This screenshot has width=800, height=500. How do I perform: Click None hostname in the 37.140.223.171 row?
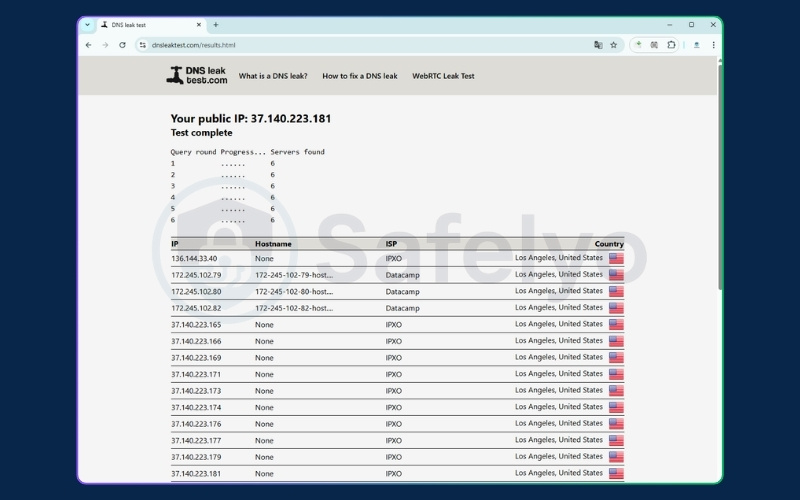264,374
